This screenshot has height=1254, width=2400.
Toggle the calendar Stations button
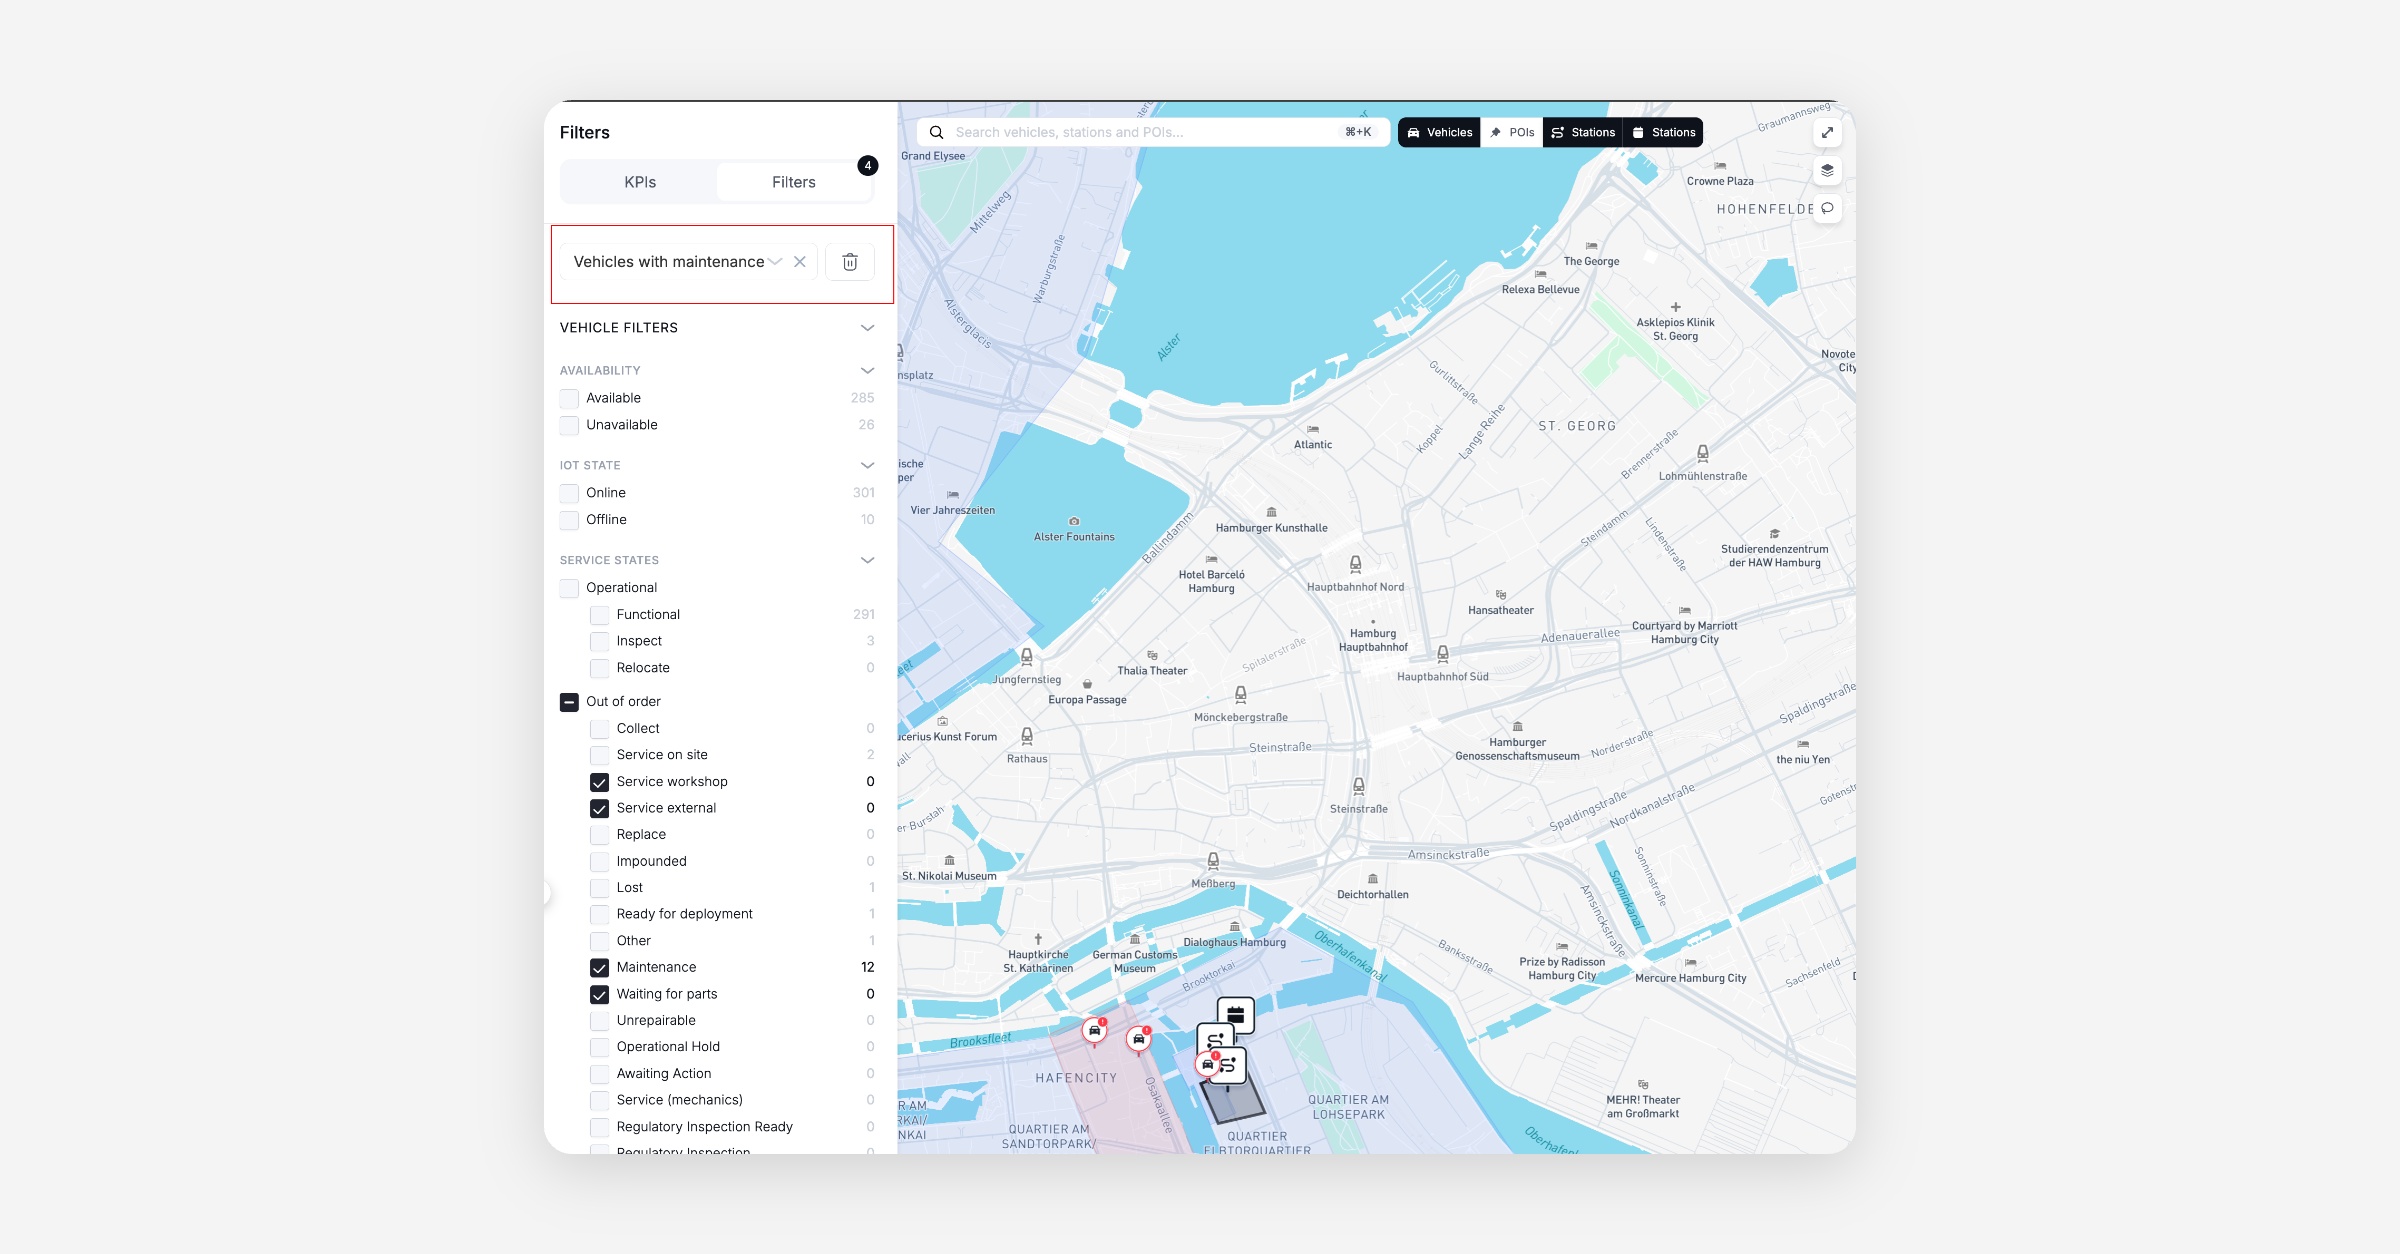(1663, 132)
